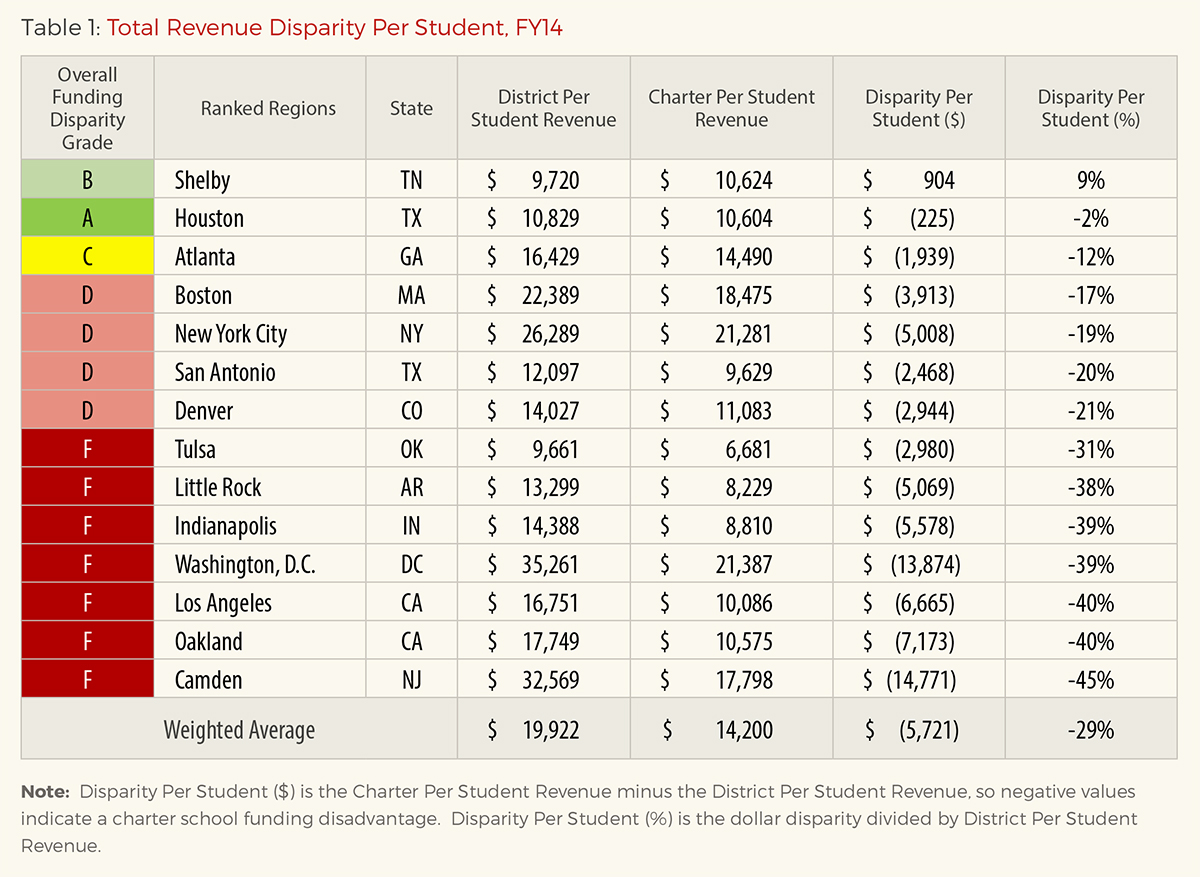Select the weighted average -29% cell
This screenshot has width=1200, height=877.
pos(1091,730)
